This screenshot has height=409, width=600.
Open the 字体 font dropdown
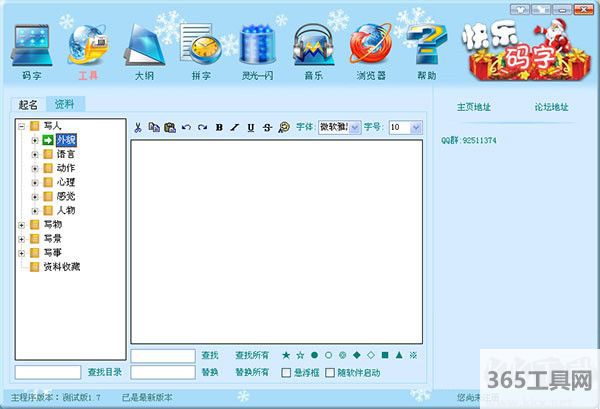[339, 127]
